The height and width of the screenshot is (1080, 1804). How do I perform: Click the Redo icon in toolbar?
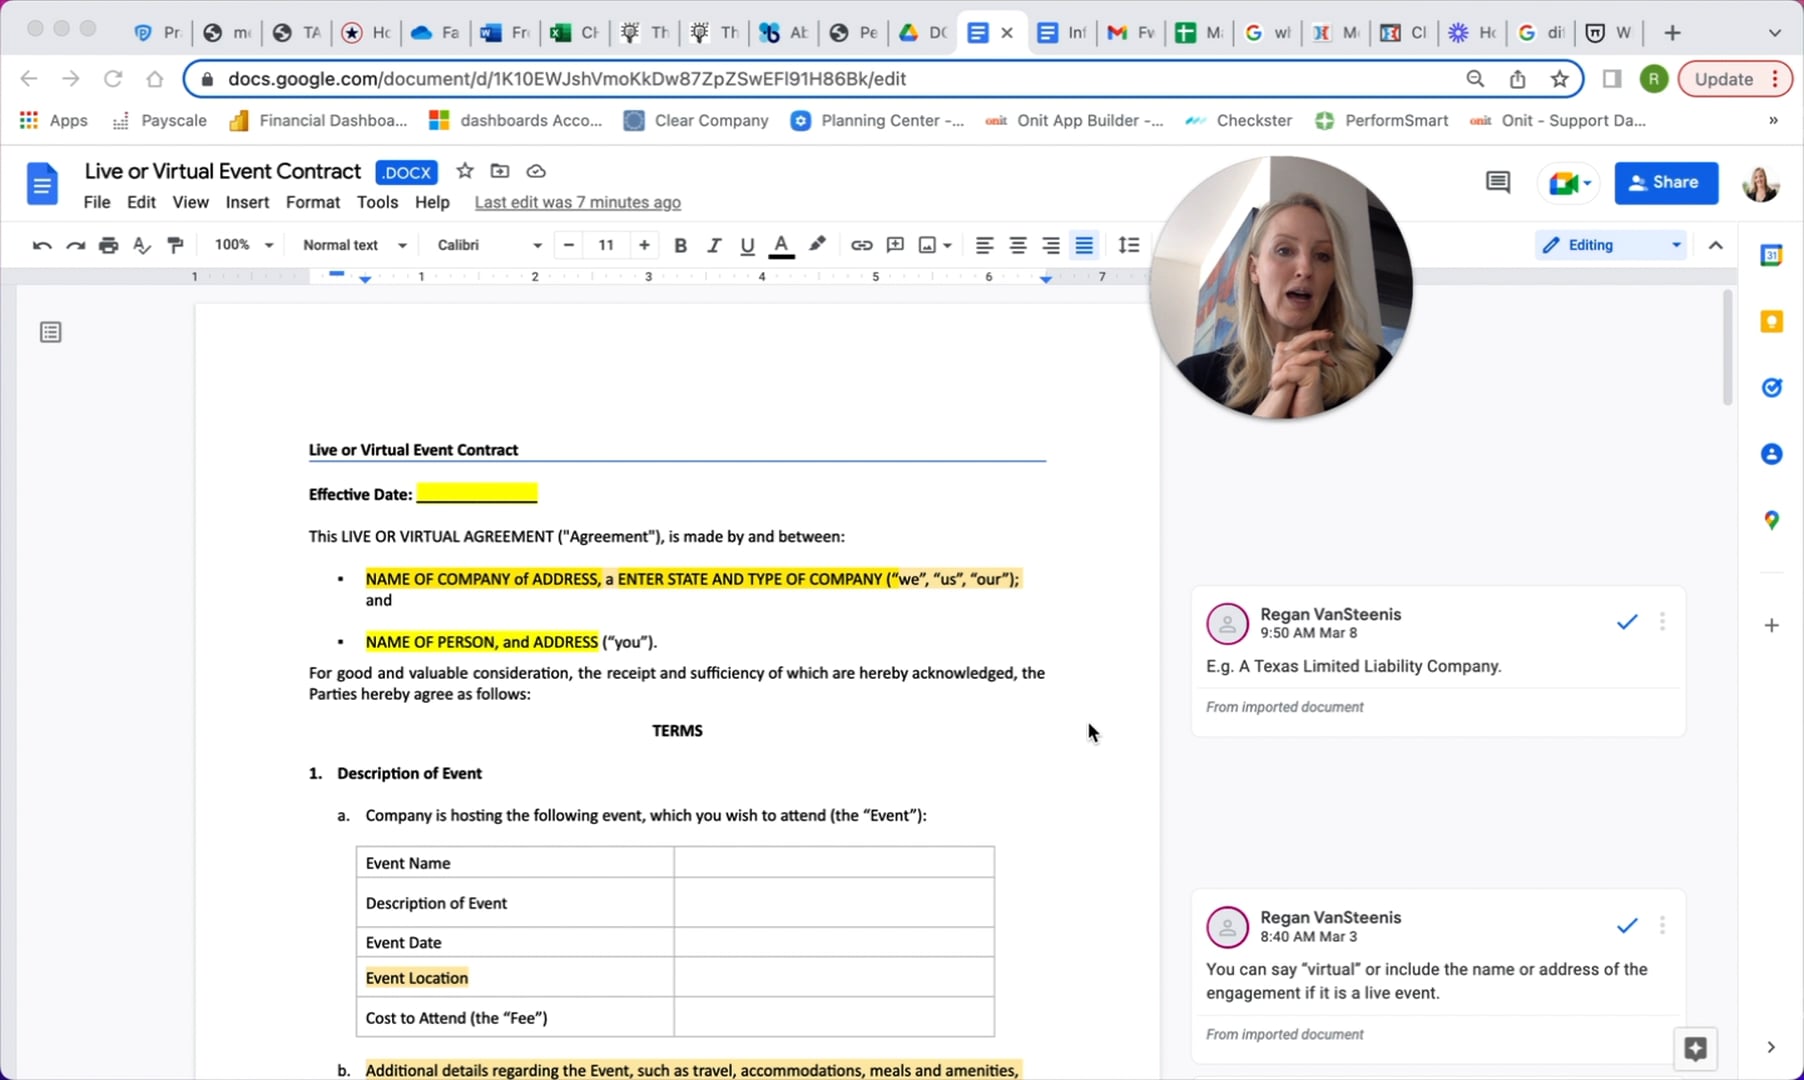tap(75, 245)
